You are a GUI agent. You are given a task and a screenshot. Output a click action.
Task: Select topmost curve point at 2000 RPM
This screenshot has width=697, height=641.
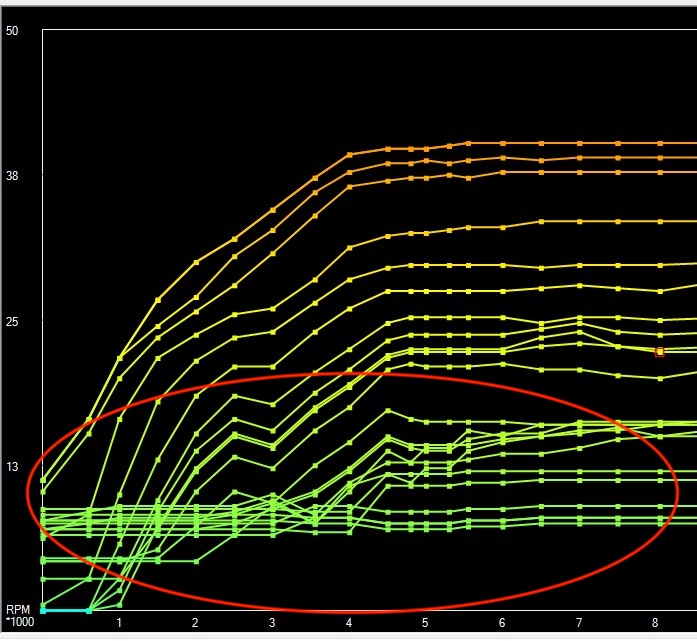click(x=196, y=262)
